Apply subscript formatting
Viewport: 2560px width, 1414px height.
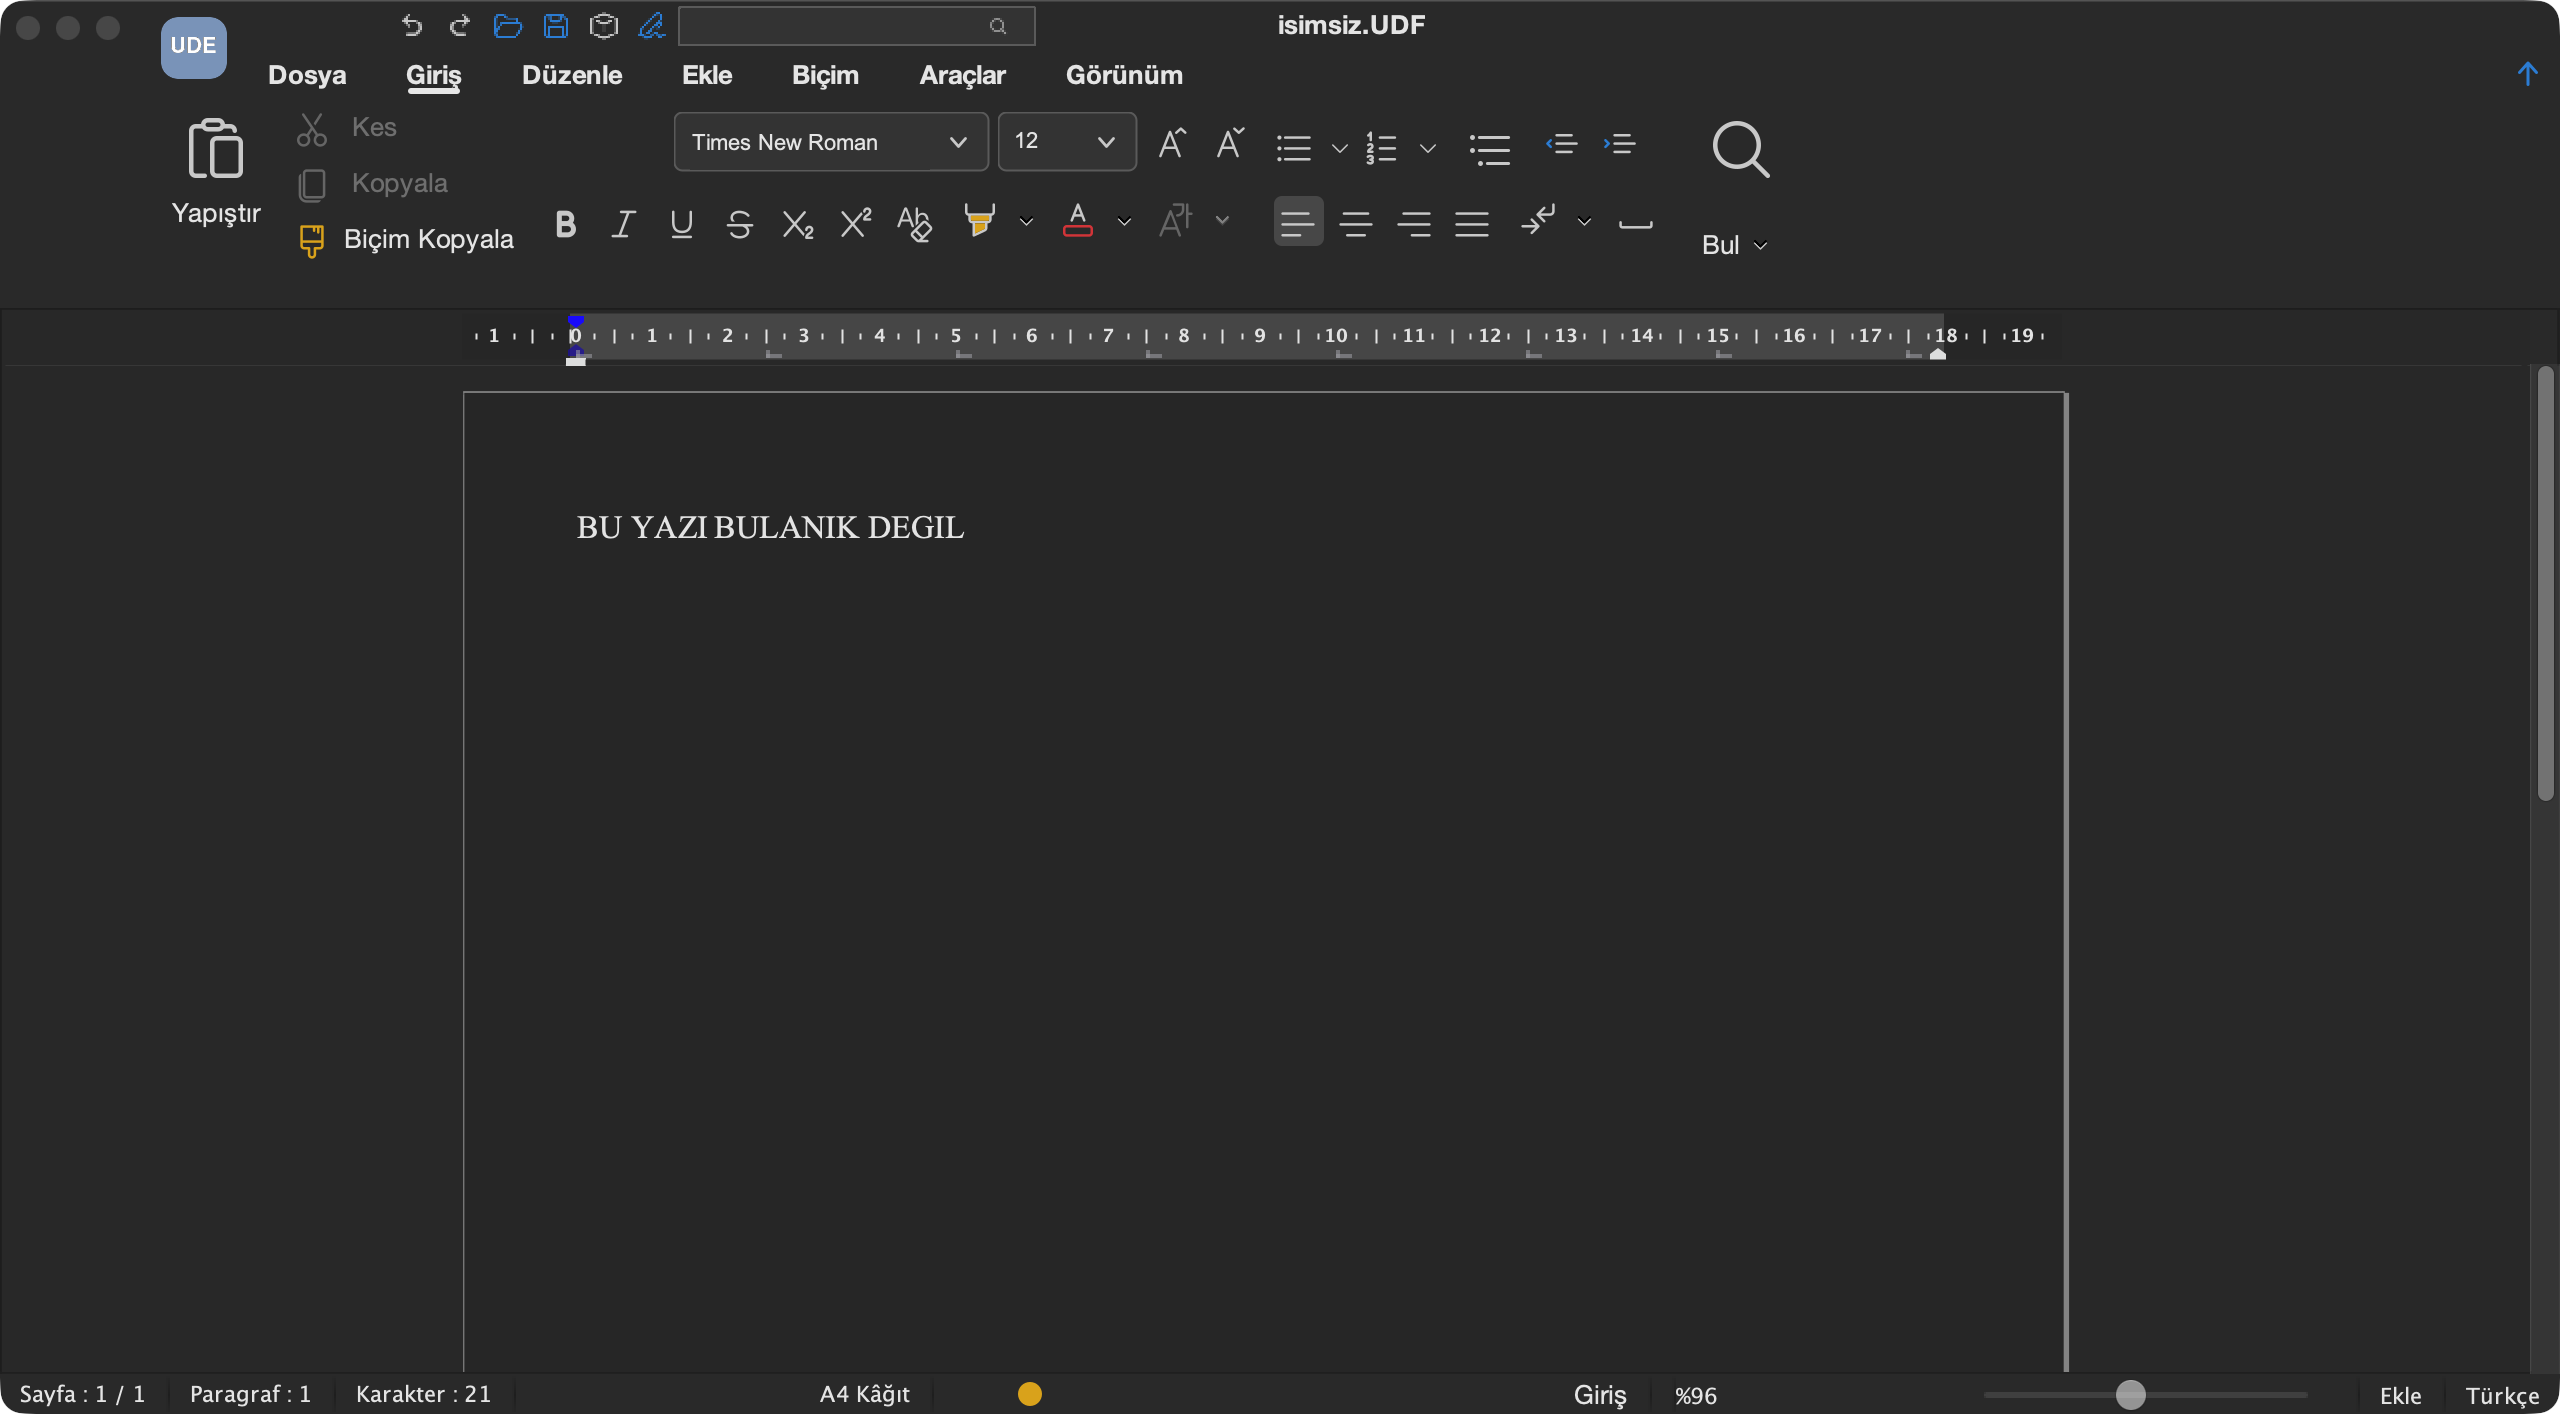[798, 224]
